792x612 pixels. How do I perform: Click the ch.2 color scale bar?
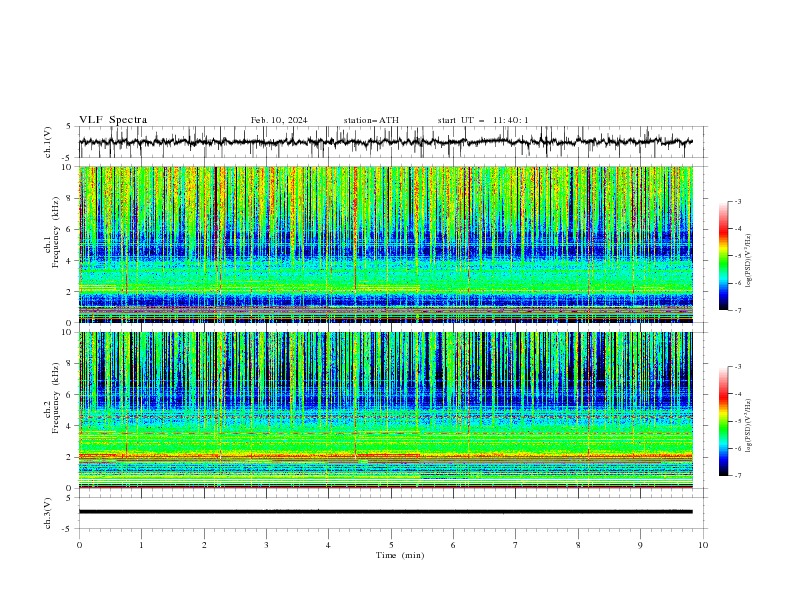pos(723,421)
